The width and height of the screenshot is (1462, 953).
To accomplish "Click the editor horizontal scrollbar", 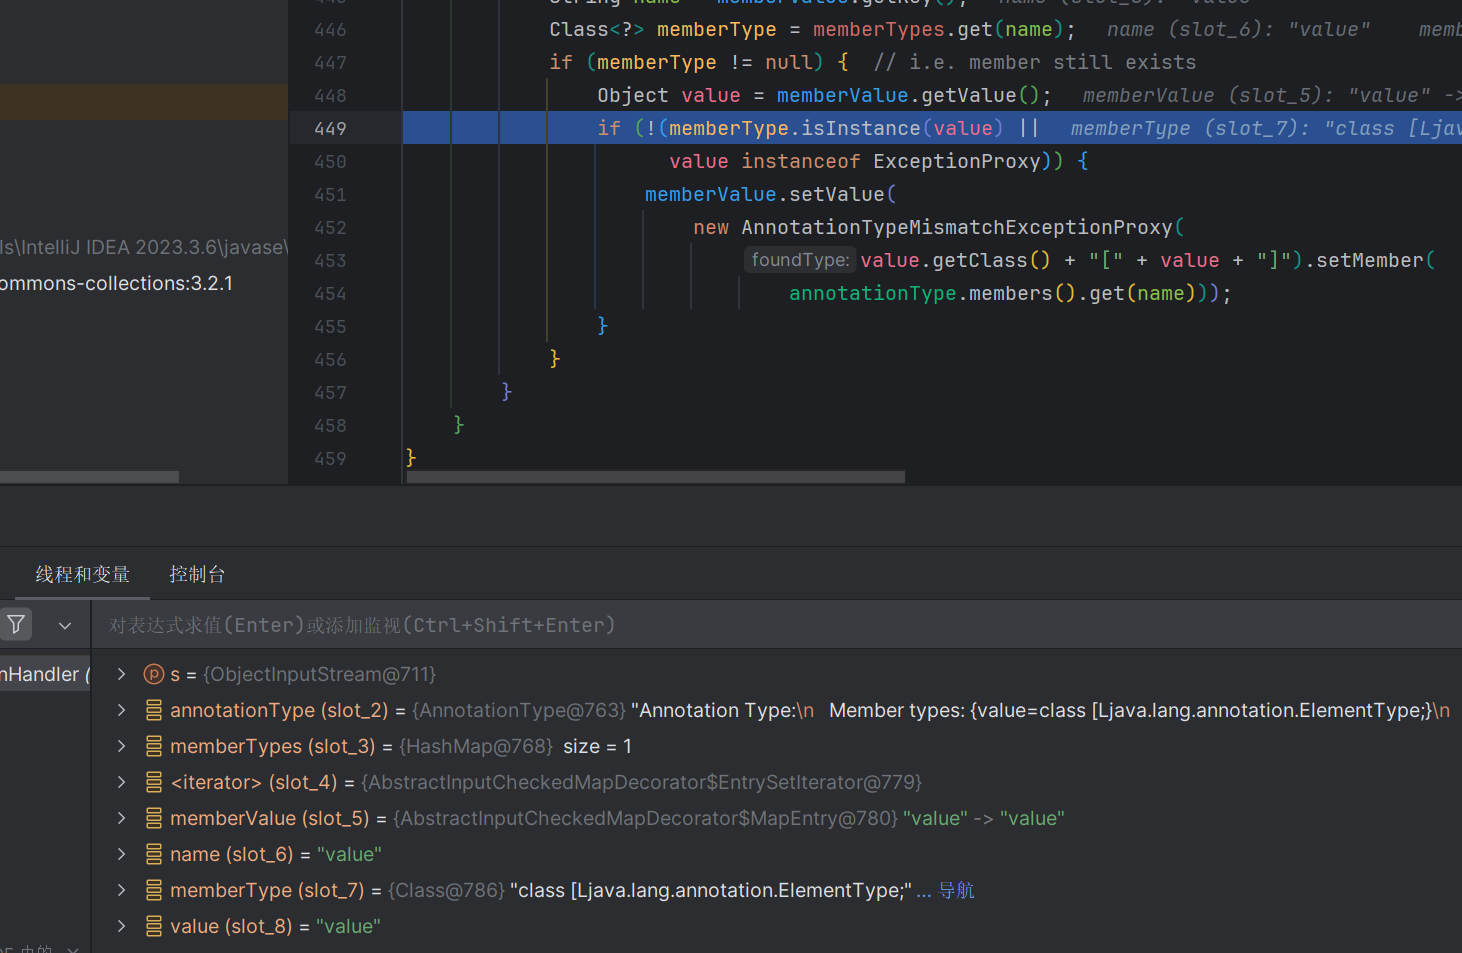I will coord(655,477).
